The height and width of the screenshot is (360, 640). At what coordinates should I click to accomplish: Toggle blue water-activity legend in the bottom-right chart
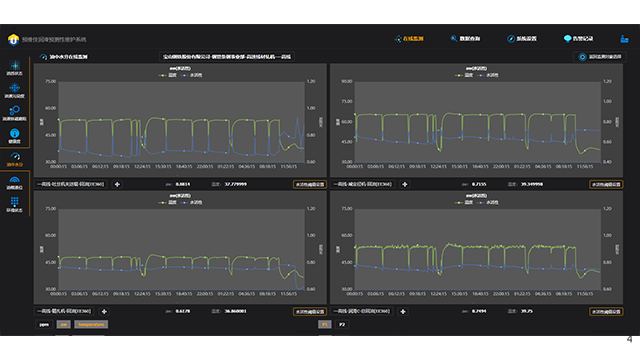[488, 202]
